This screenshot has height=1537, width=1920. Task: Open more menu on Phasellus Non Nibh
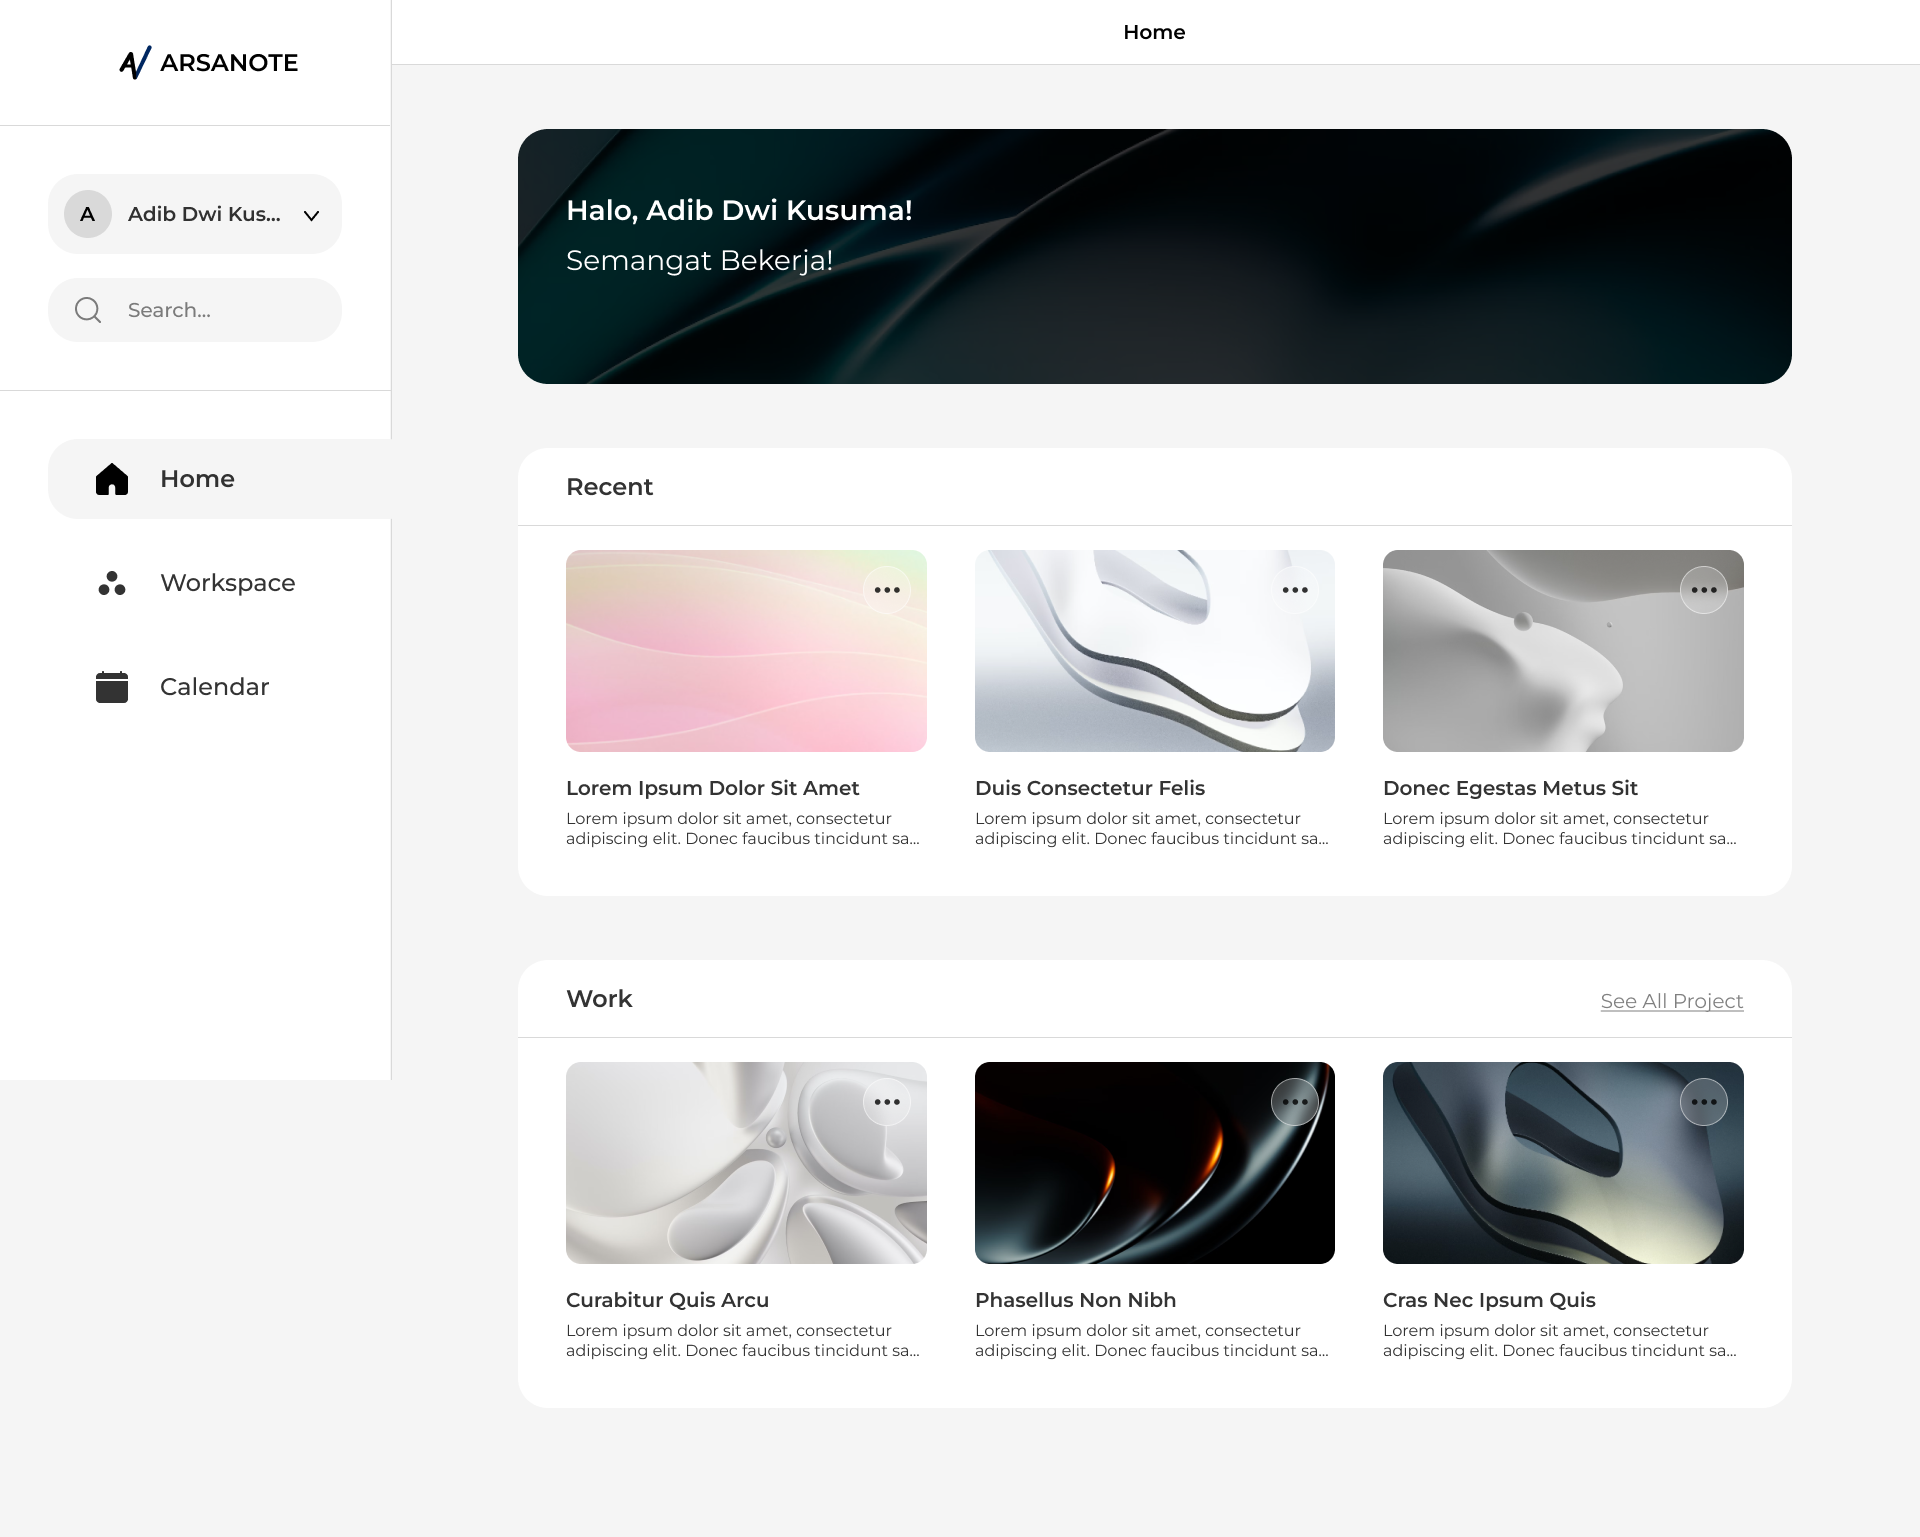(1295, 1102)
